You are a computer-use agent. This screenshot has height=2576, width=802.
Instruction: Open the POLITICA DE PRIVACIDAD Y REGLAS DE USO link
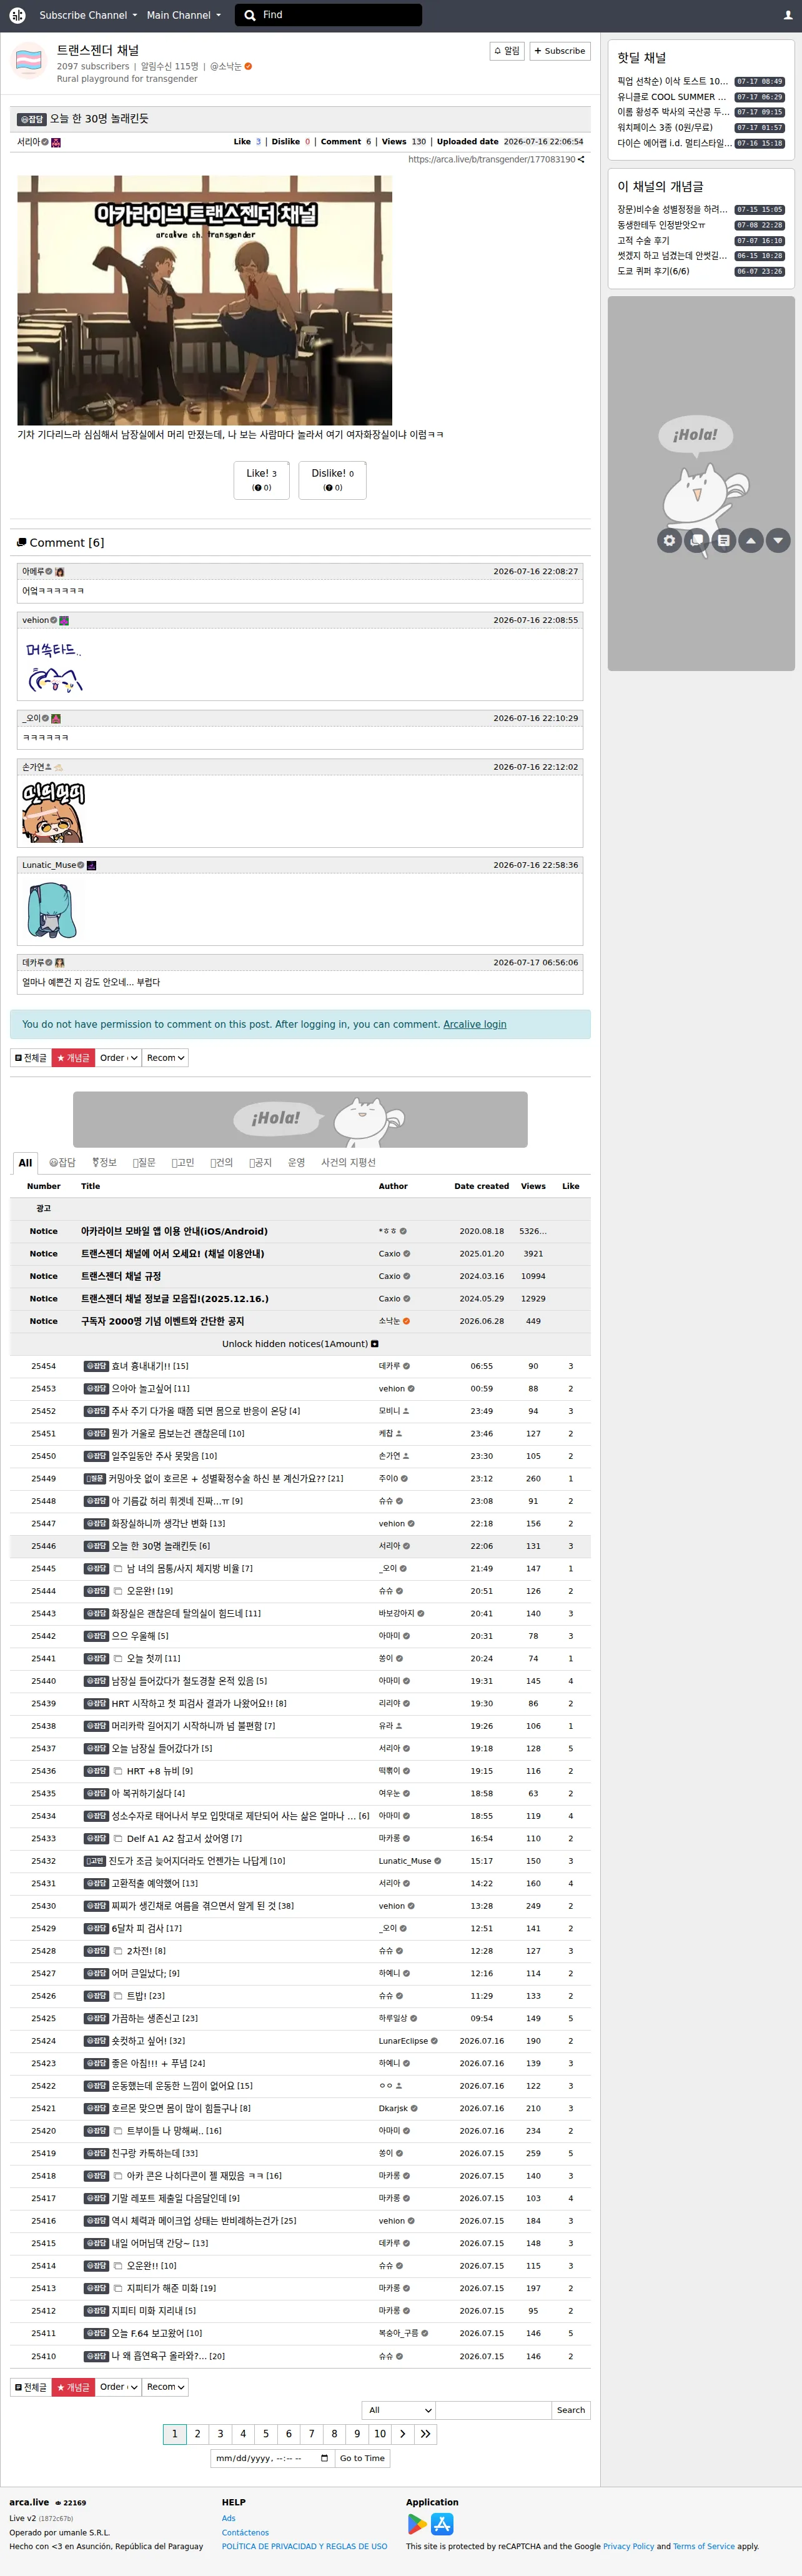(304, 2547)
